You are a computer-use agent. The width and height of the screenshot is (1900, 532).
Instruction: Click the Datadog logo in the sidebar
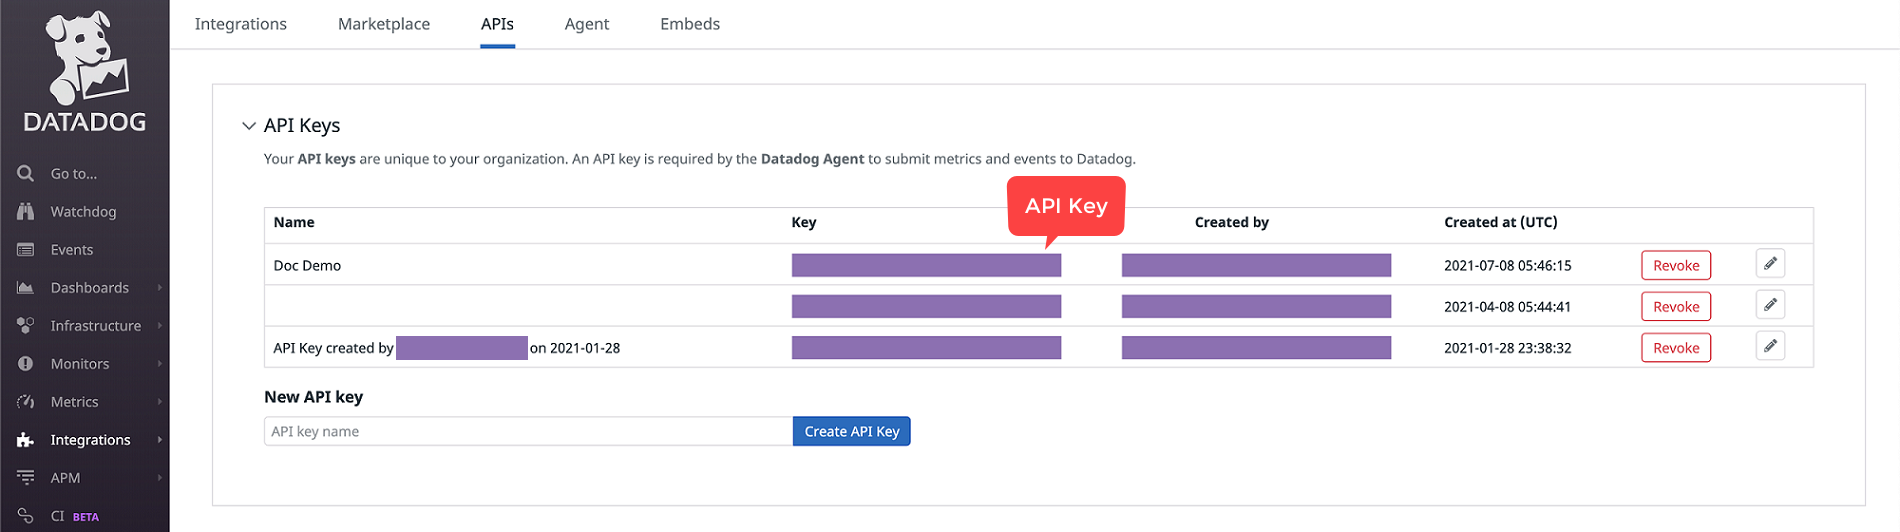(85, 70)
